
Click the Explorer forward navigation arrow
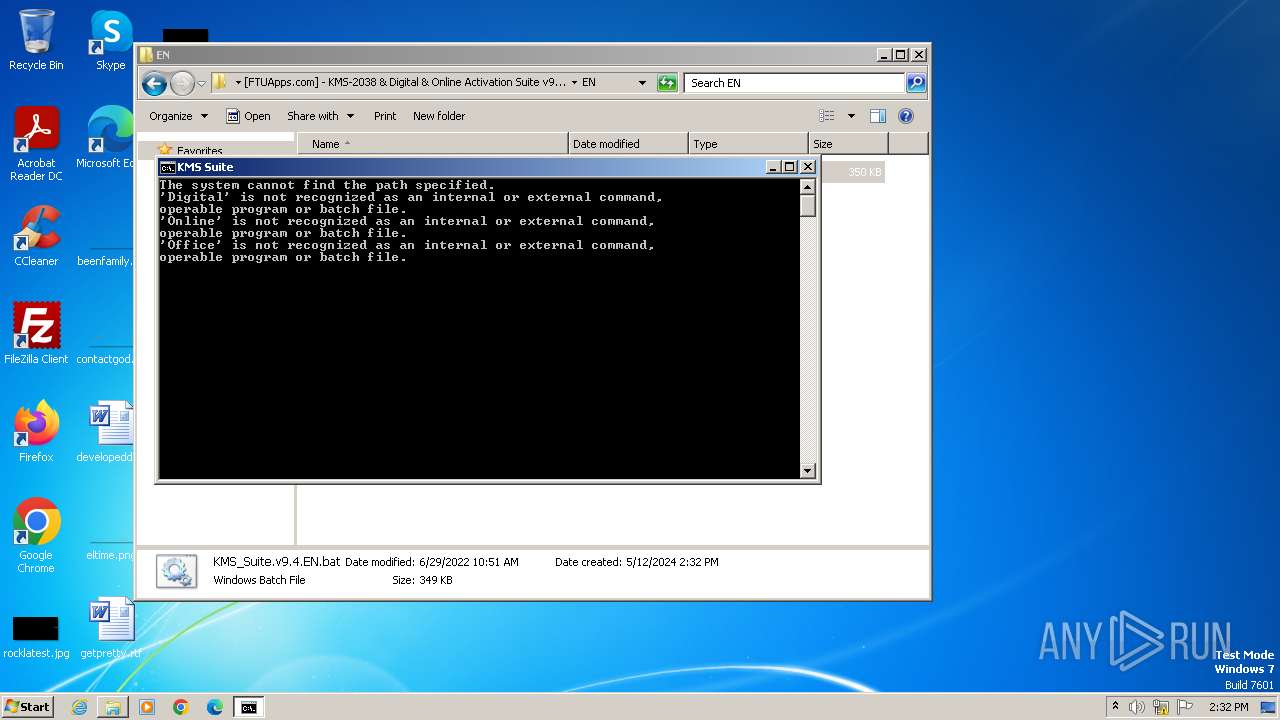tap(182, 83)
